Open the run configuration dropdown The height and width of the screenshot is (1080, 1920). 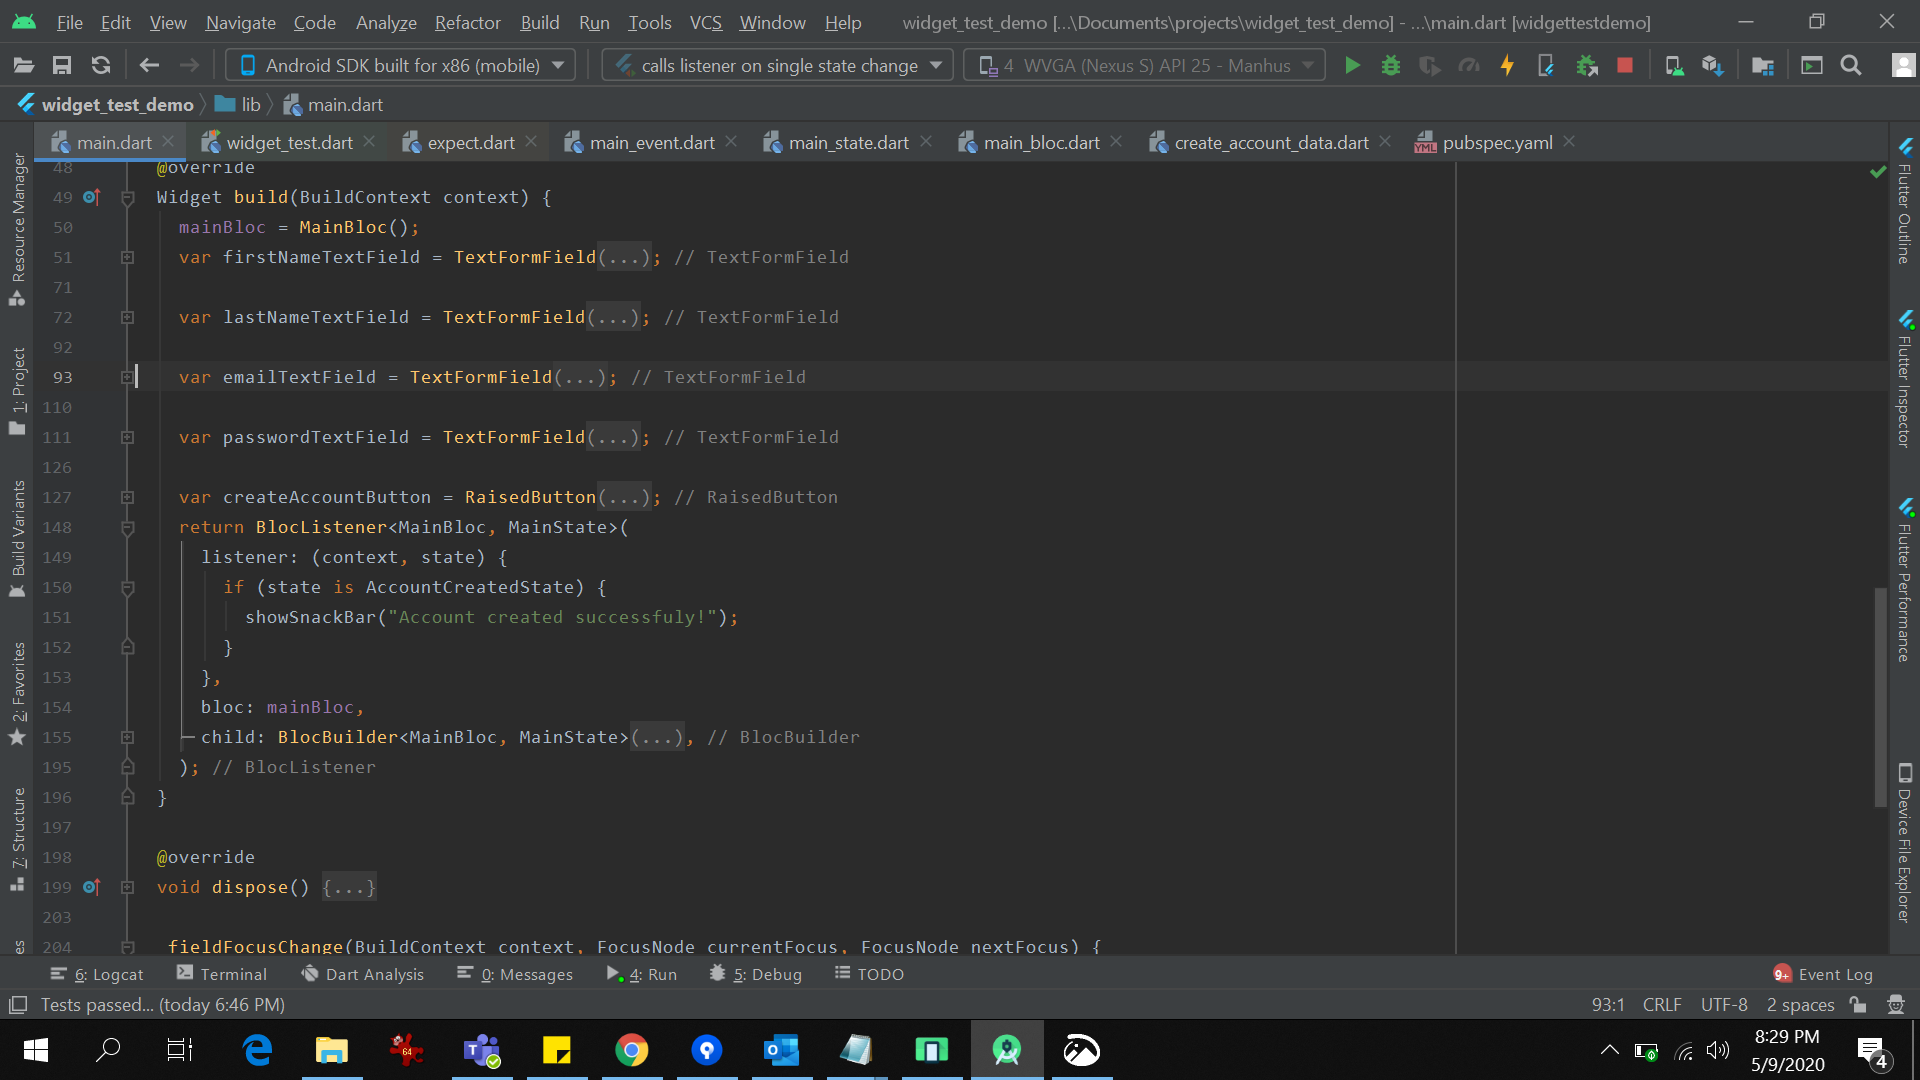coord(776,64)
